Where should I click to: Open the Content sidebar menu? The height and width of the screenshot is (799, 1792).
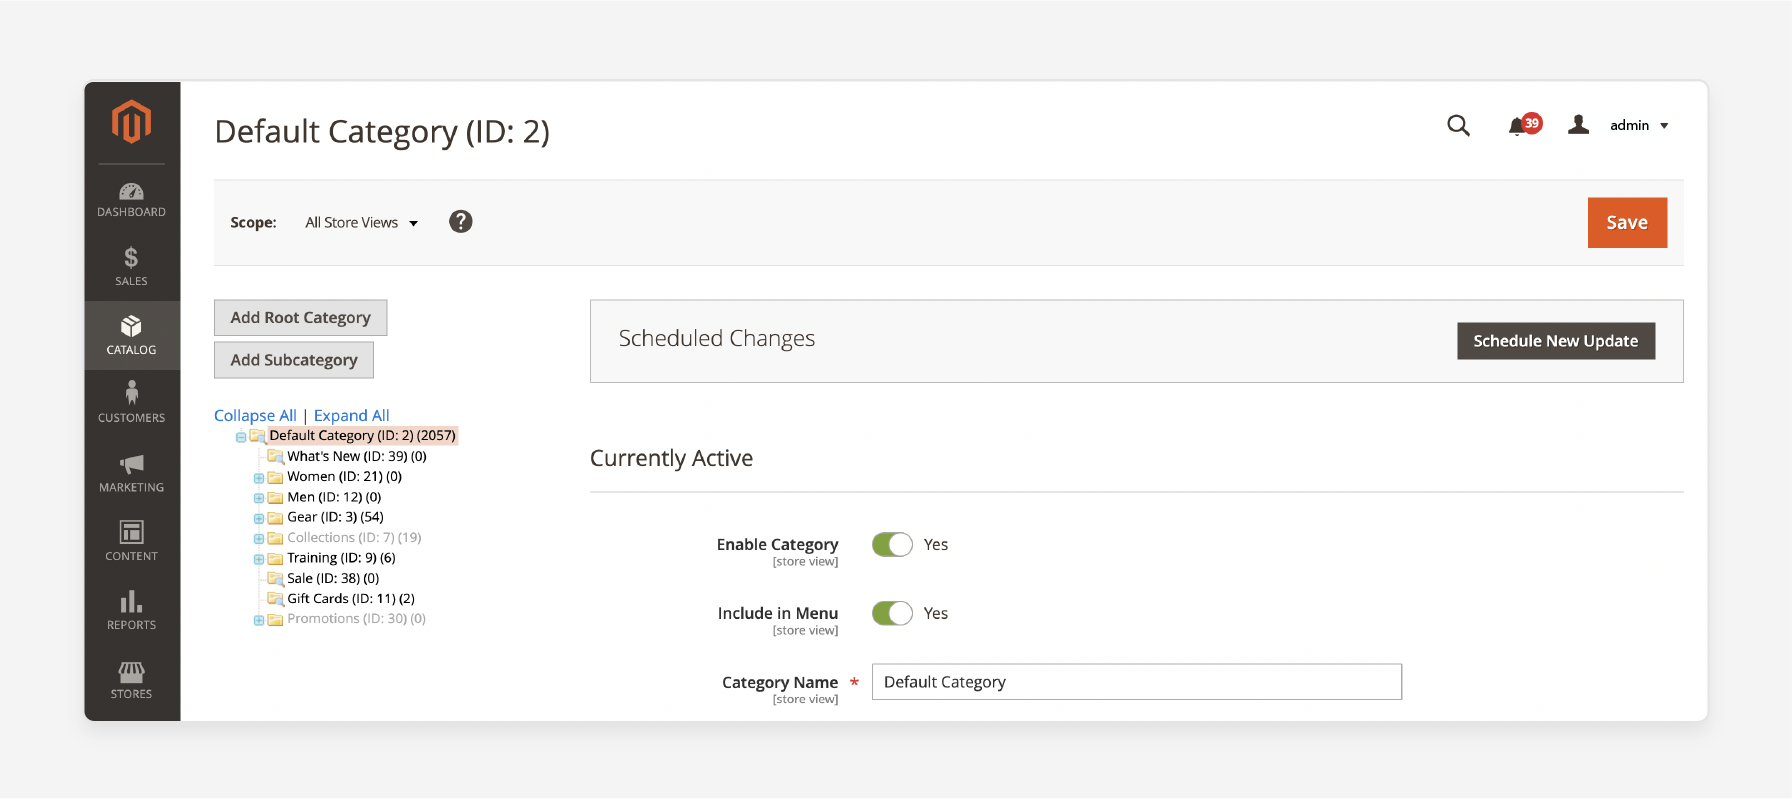pyautogui.click(x=131, y=541)
